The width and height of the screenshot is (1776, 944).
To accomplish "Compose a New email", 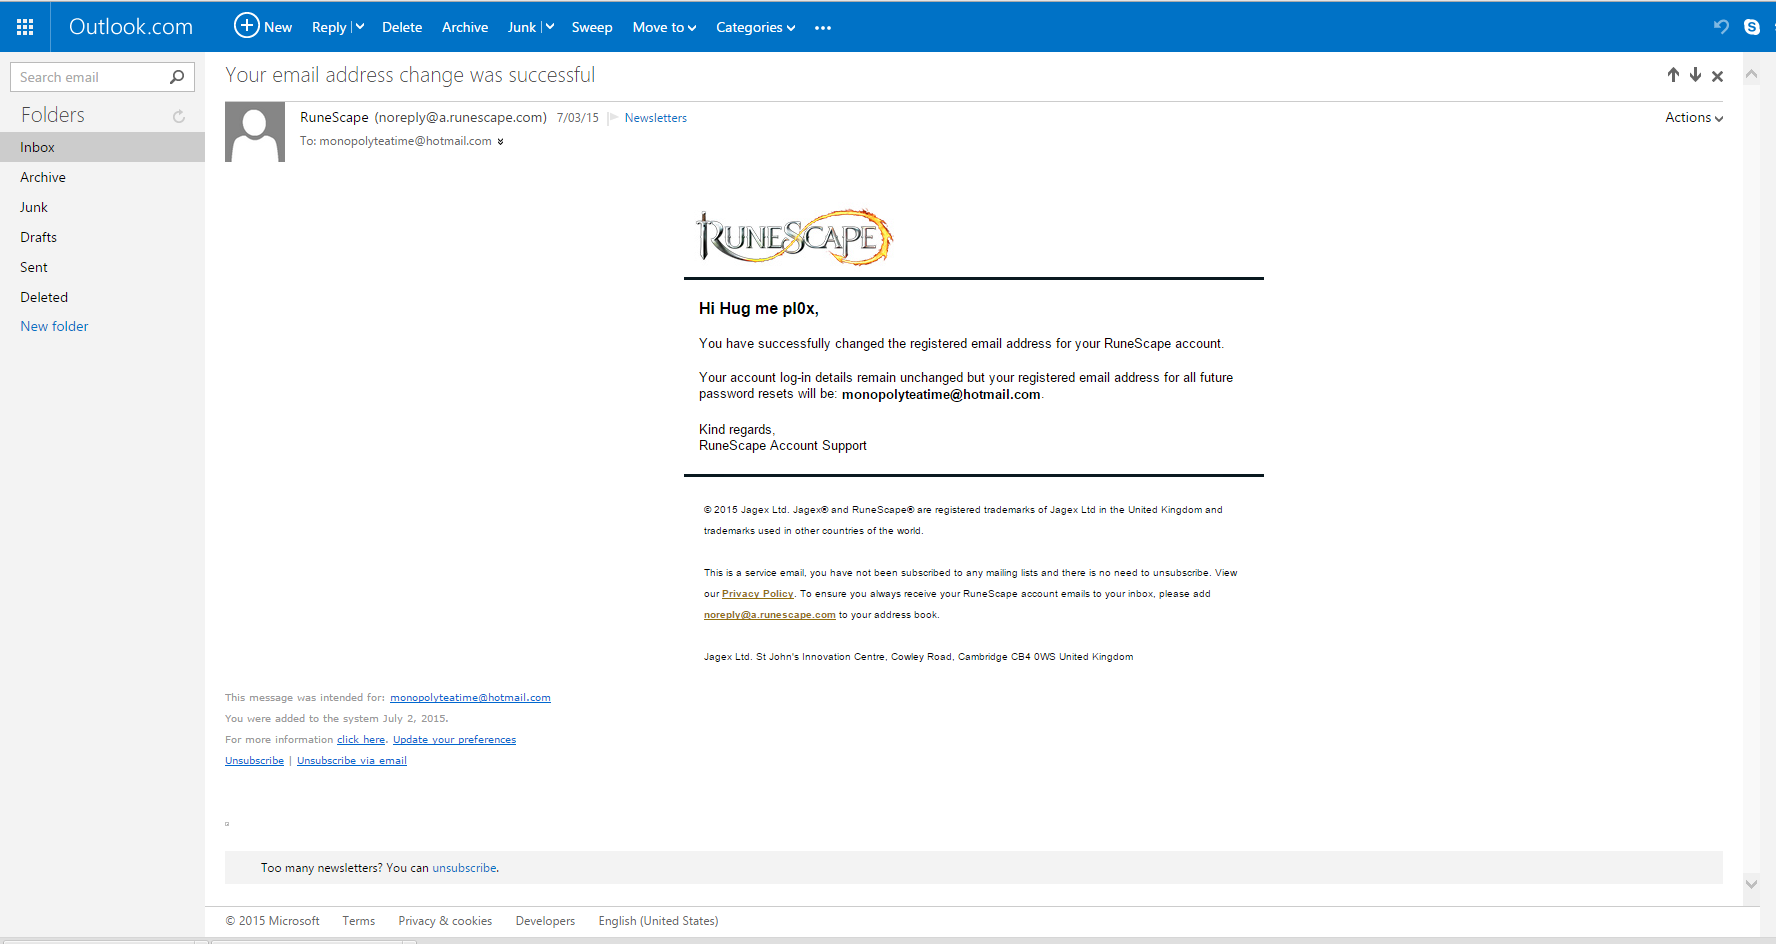I will pos(263,26).
